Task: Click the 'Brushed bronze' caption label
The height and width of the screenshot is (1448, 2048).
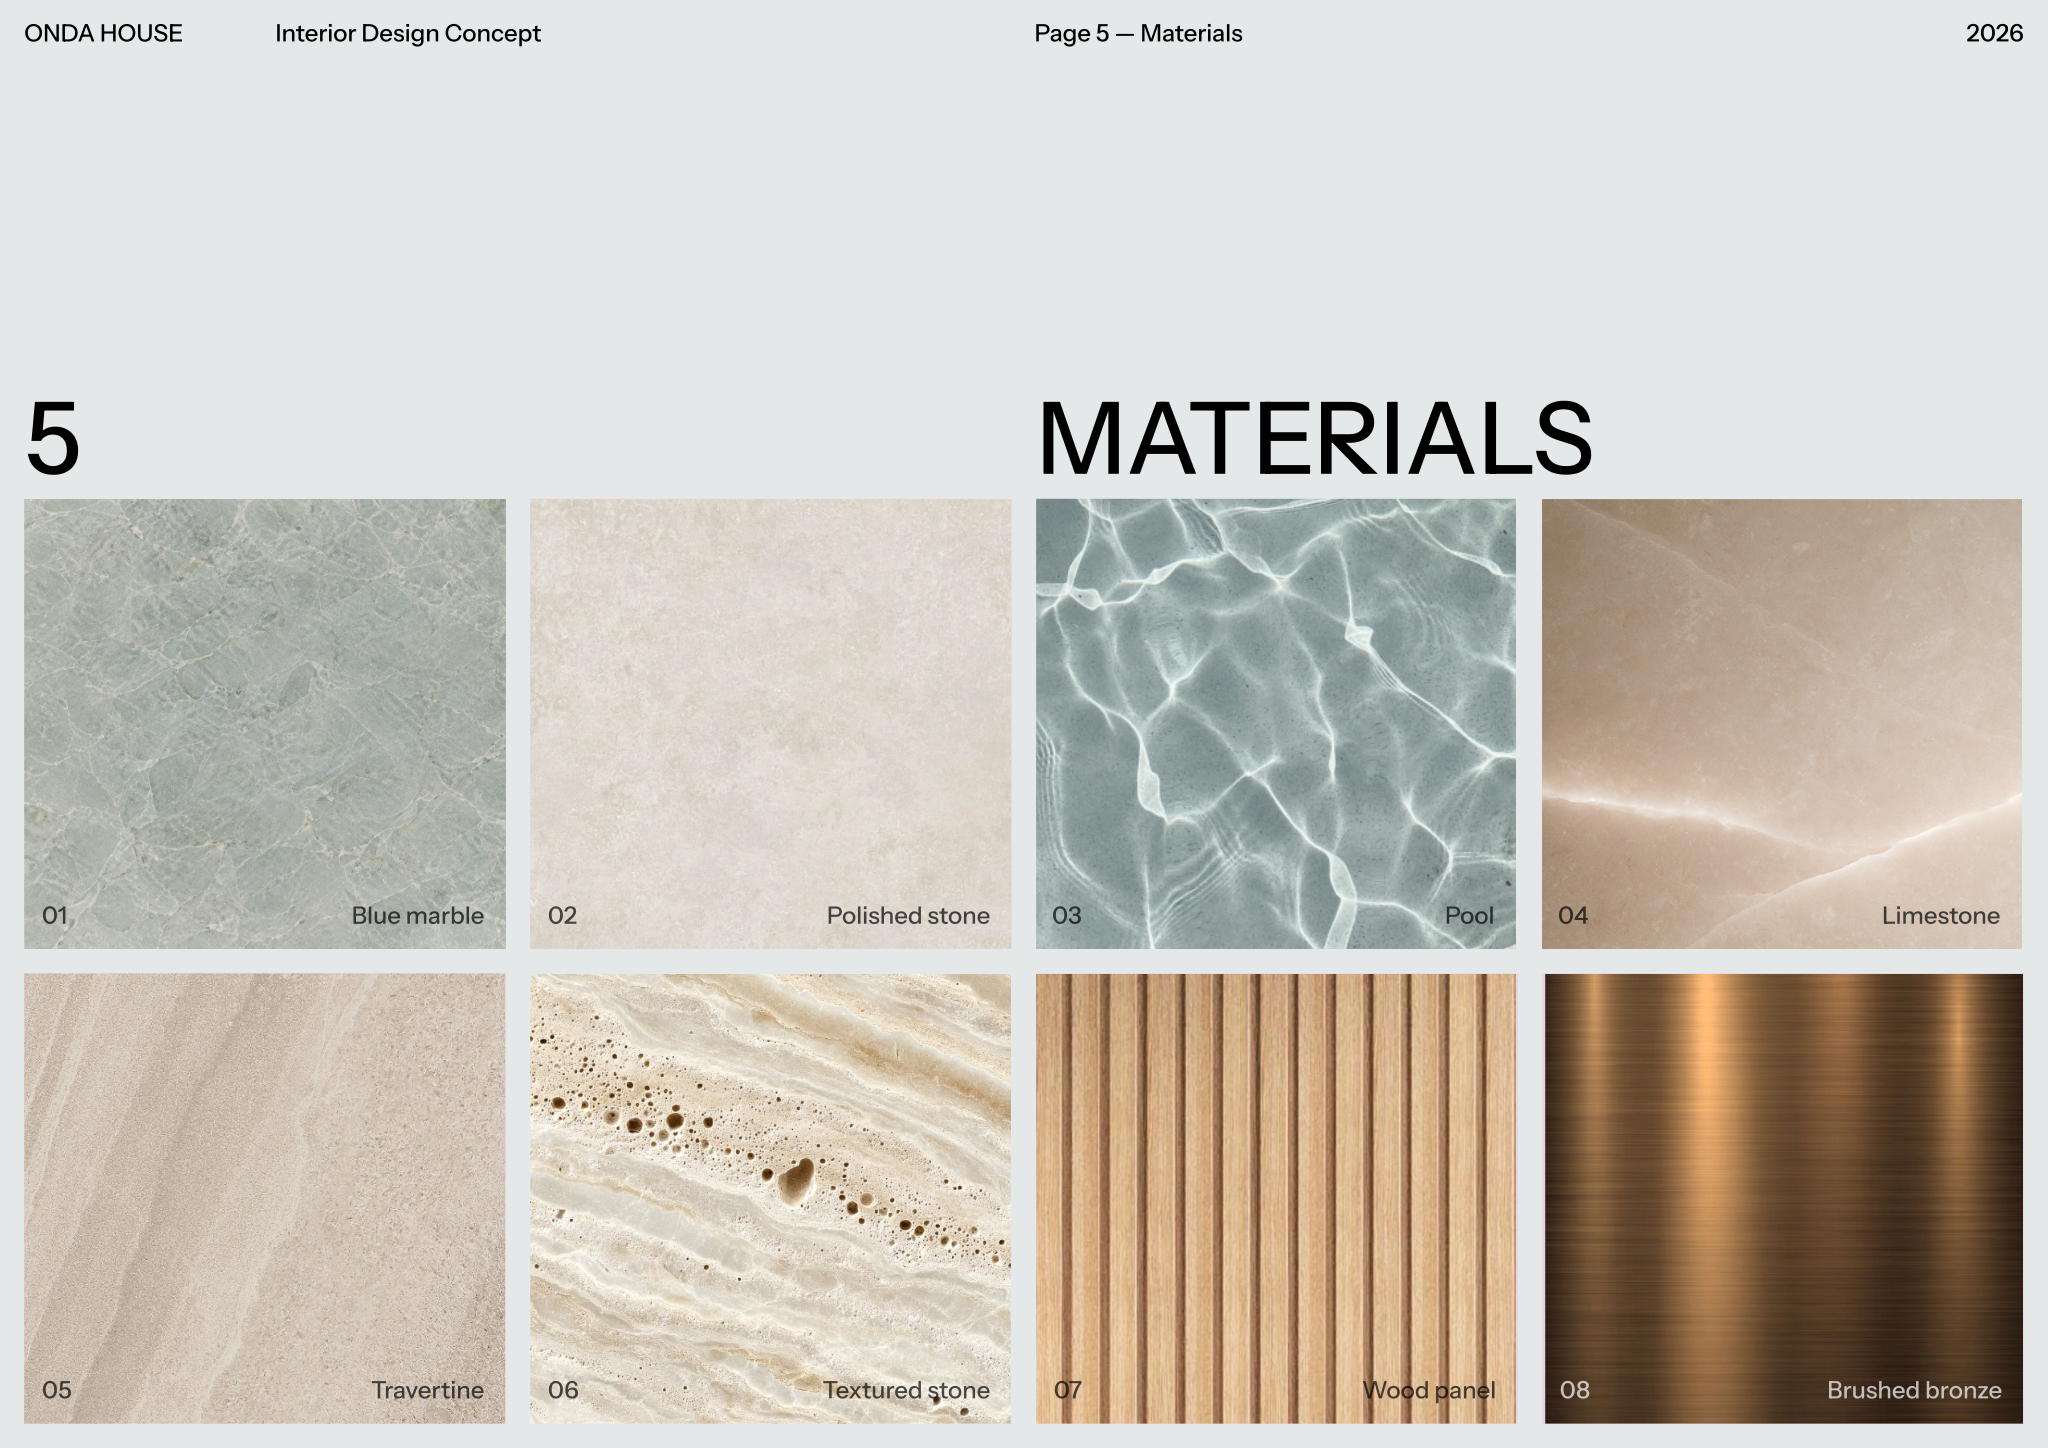Action: (x=1914, y=1390)
